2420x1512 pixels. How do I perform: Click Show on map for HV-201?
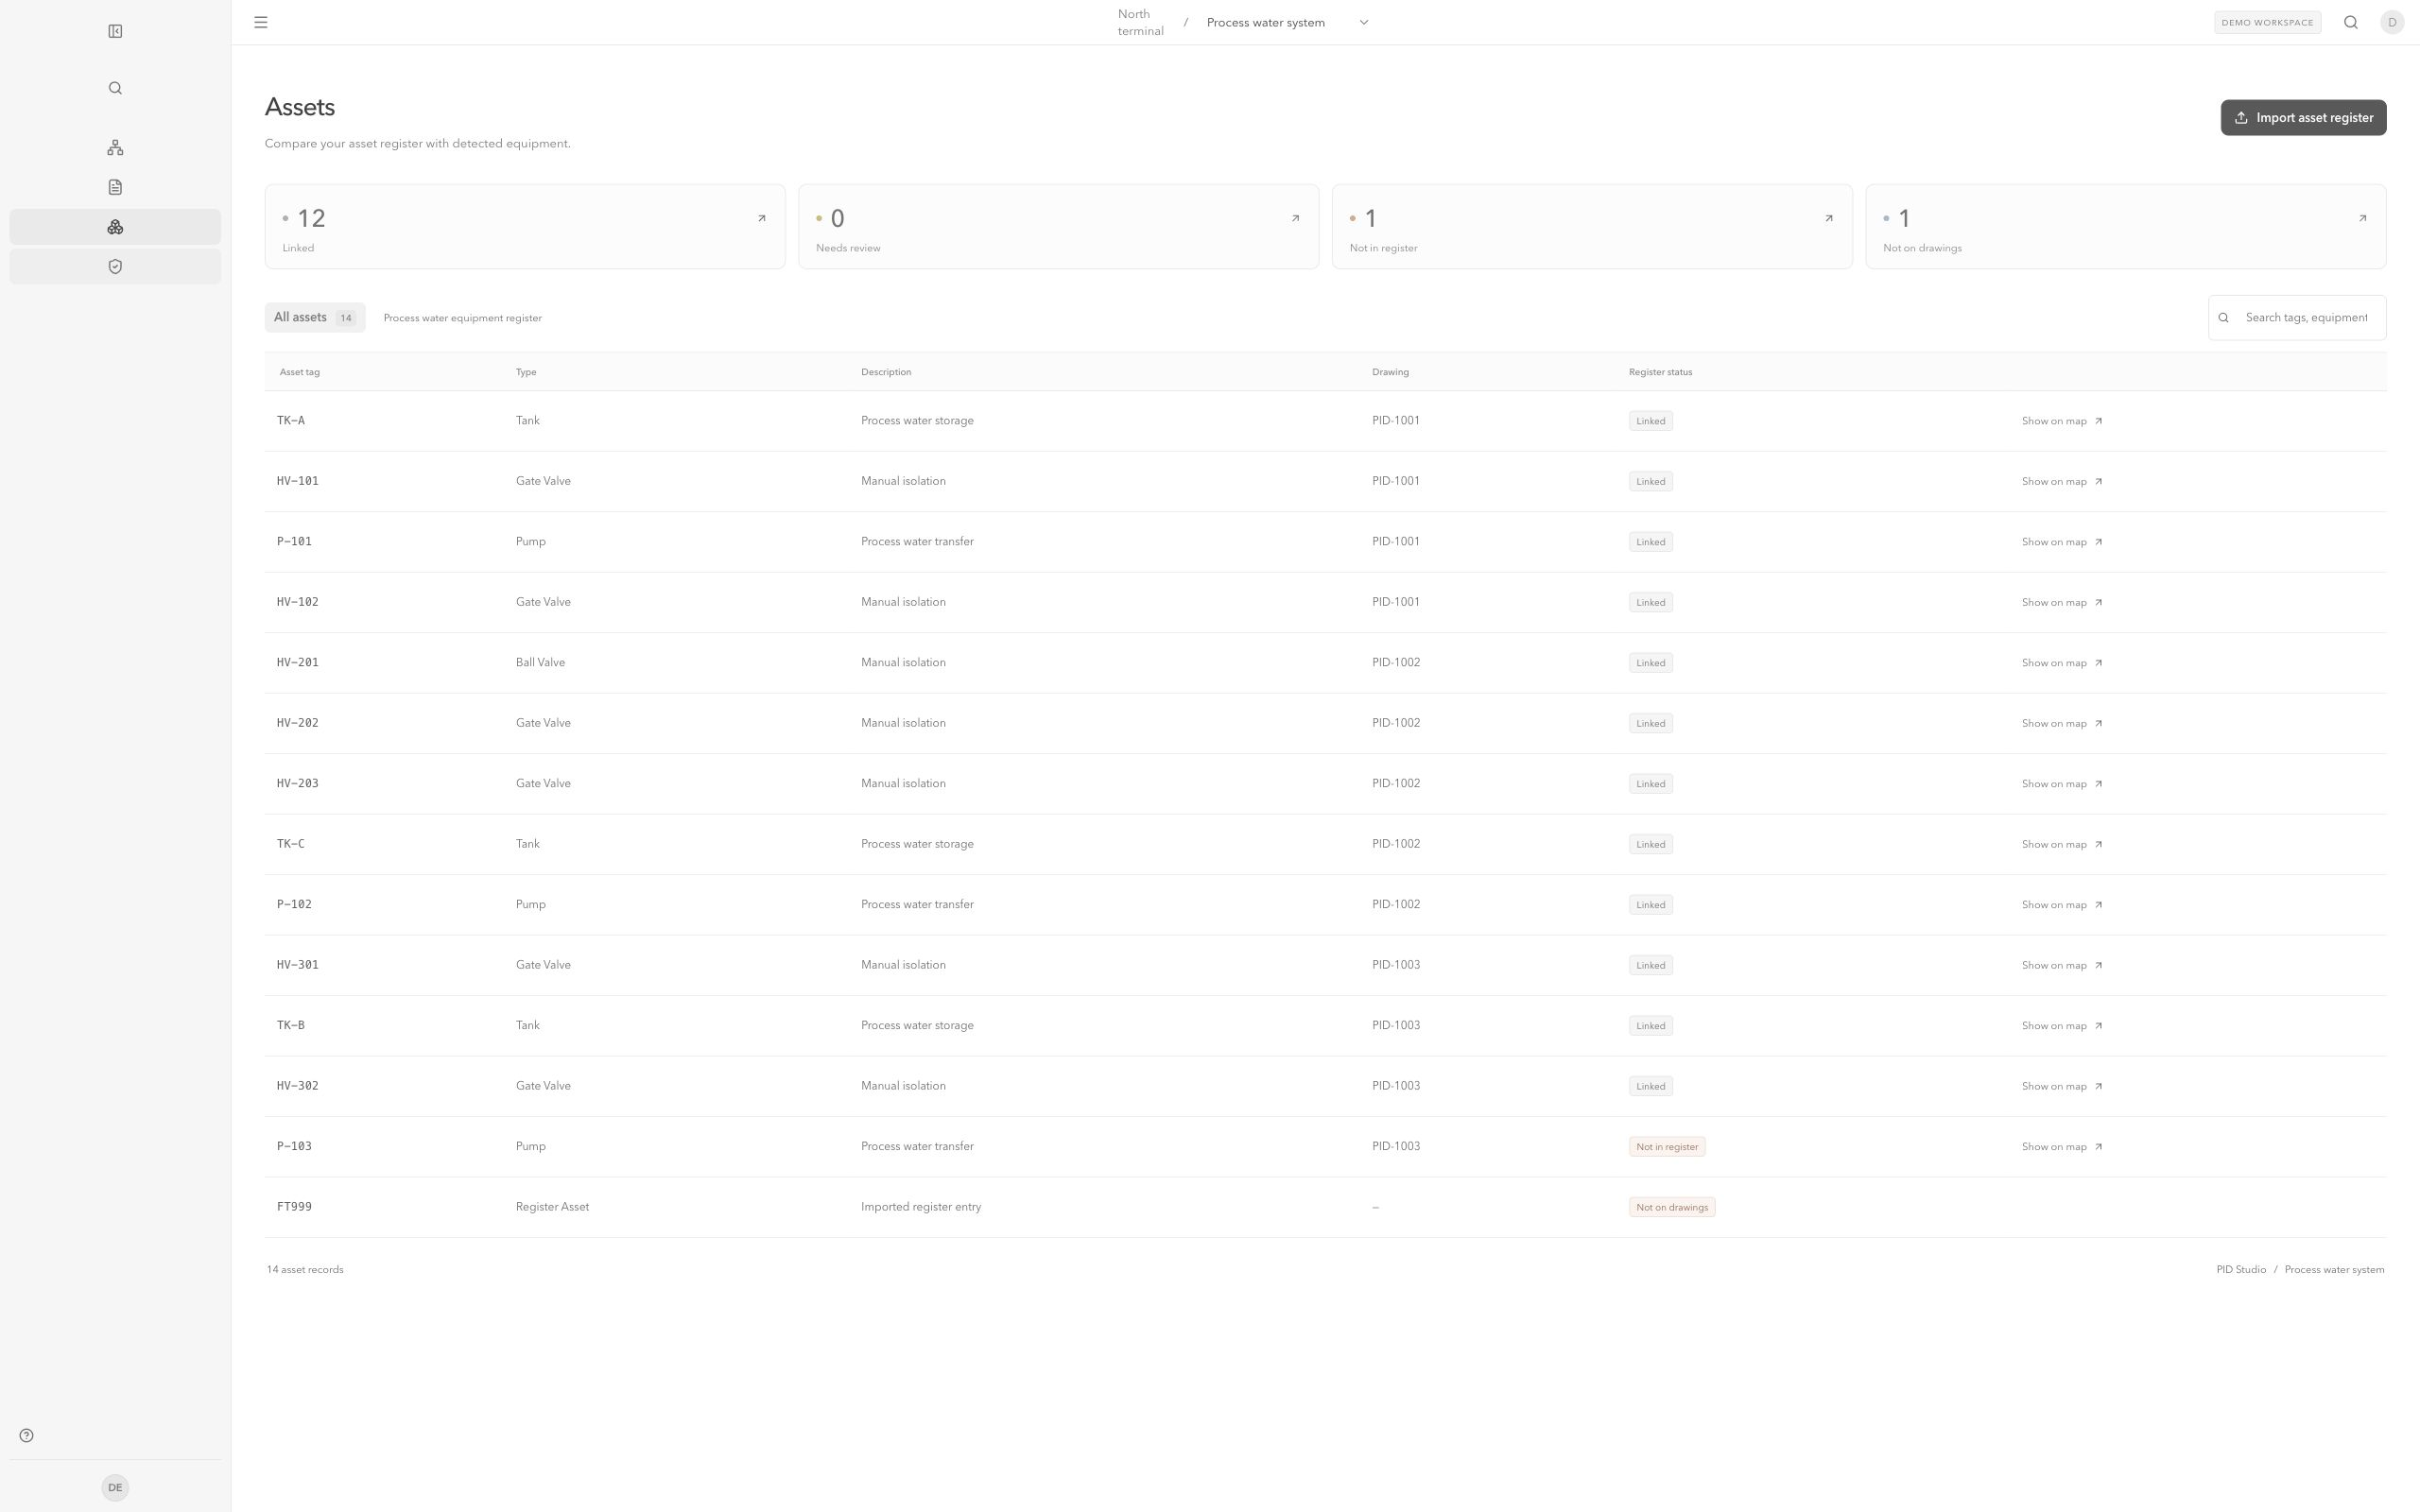coord(2062,663)
